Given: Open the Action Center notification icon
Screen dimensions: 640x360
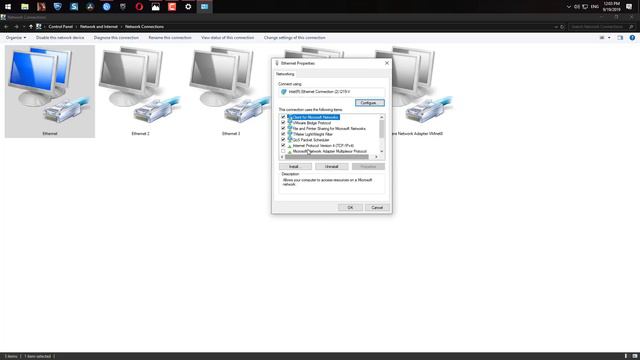Looking at the screenshot, I should (x=629, y=7).
